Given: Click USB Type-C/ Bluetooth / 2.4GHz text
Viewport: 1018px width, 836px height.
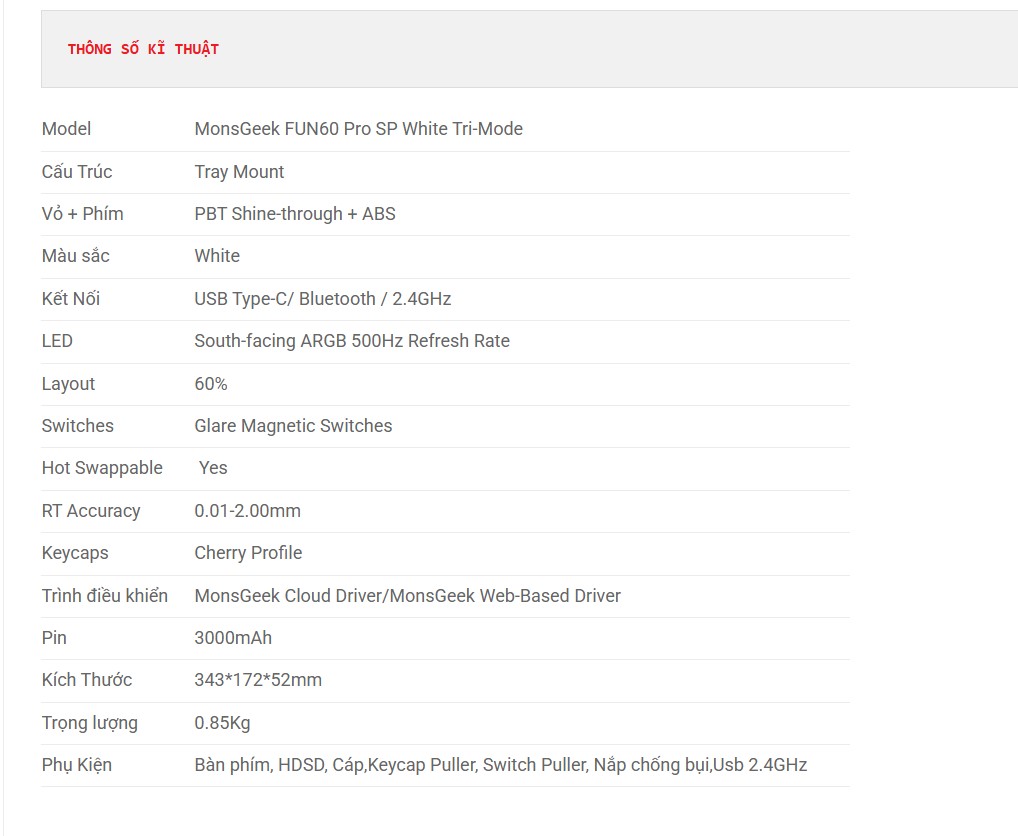Looking at the screenshot, I should (x=323, y=299).
